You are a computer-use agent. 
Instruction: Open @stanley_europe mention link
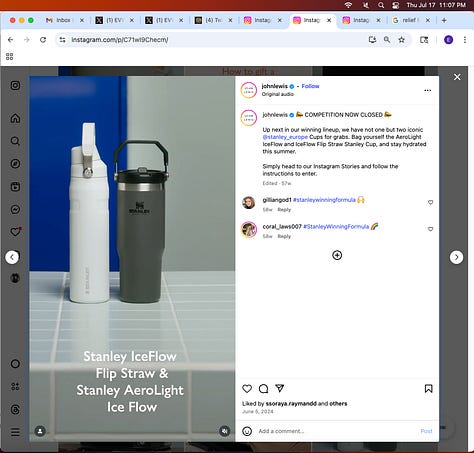coord(285,137)
